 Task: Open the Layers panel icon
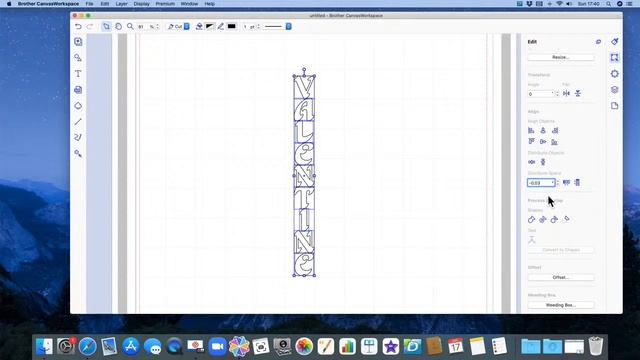(615, 90)
